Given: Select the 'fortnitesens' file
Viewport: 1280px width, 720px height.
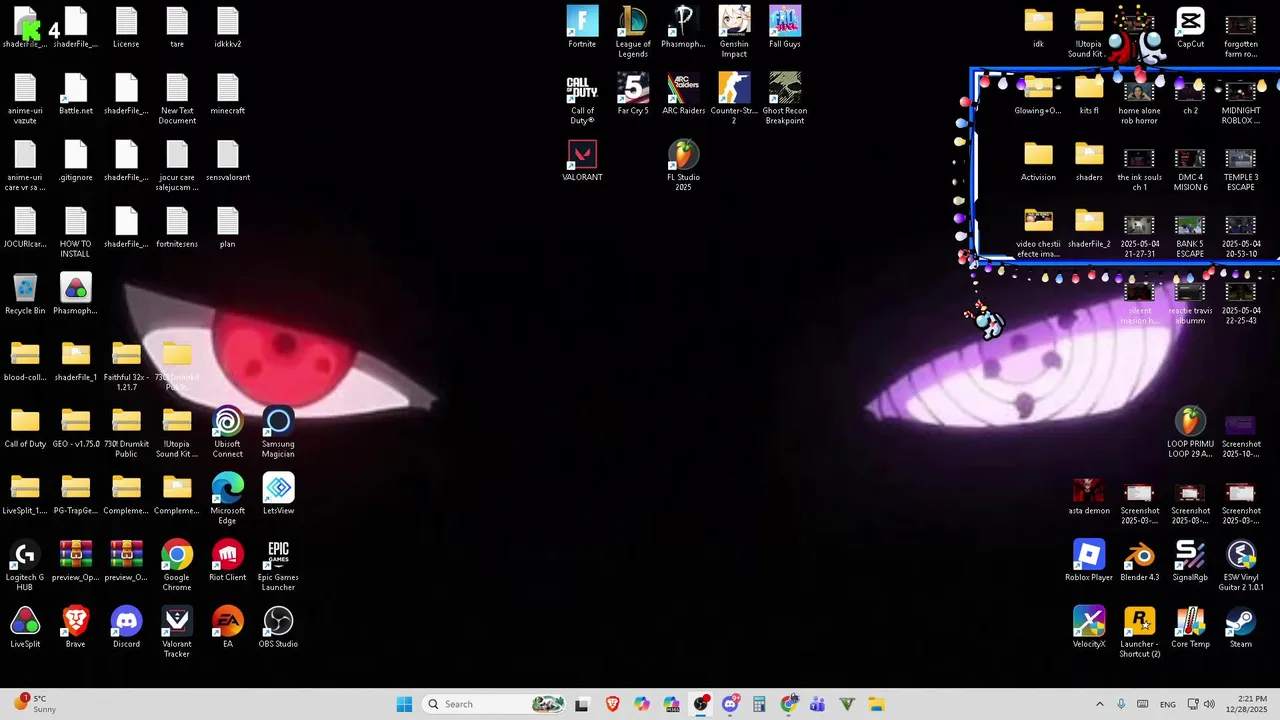Looking at the screenshot, I should point(177,227).
